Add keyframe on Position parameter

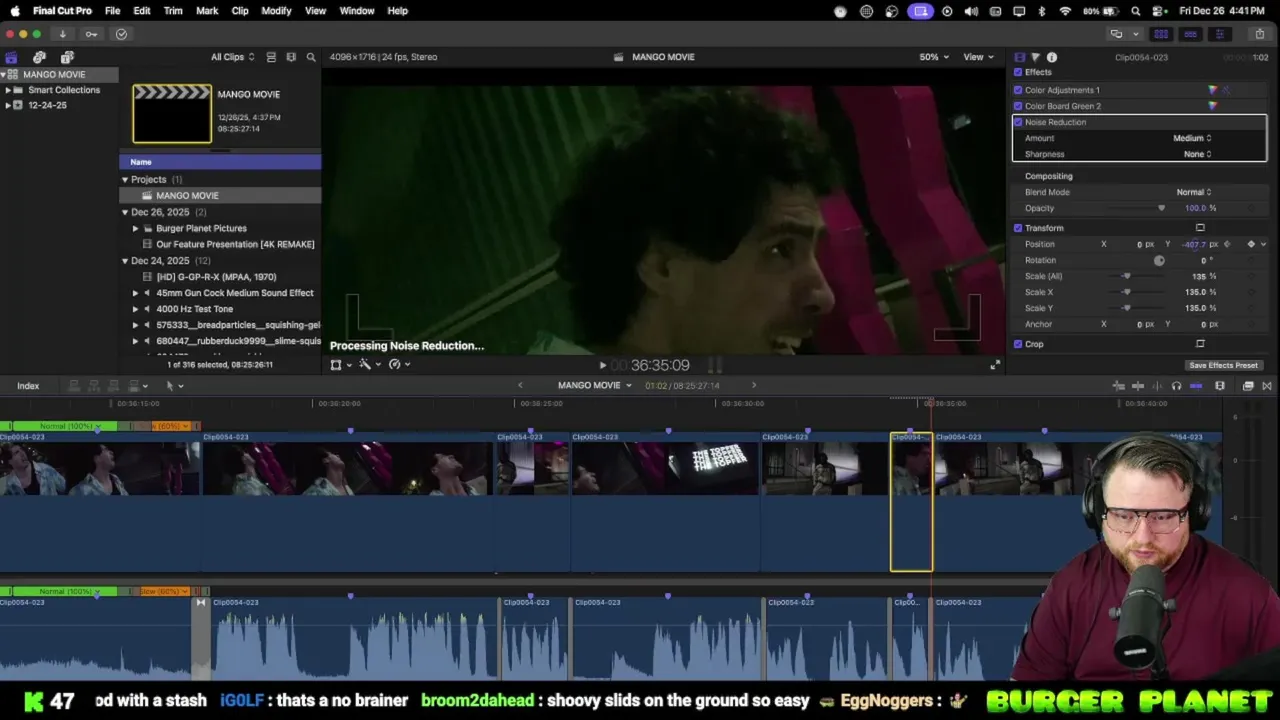1251,244
